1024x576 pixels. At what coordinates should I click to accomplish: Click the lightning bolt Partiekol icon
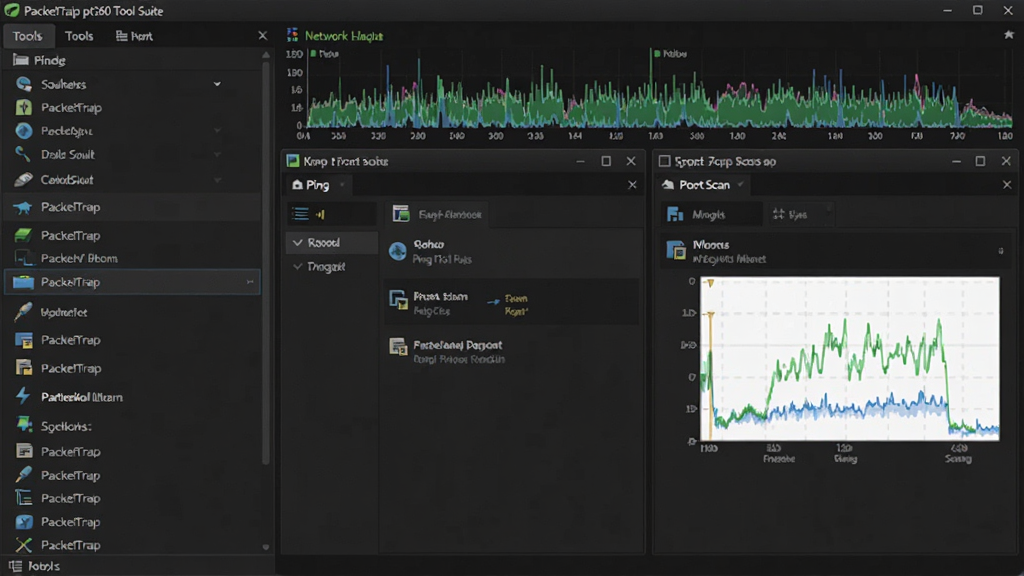click(x=24, y=396)
